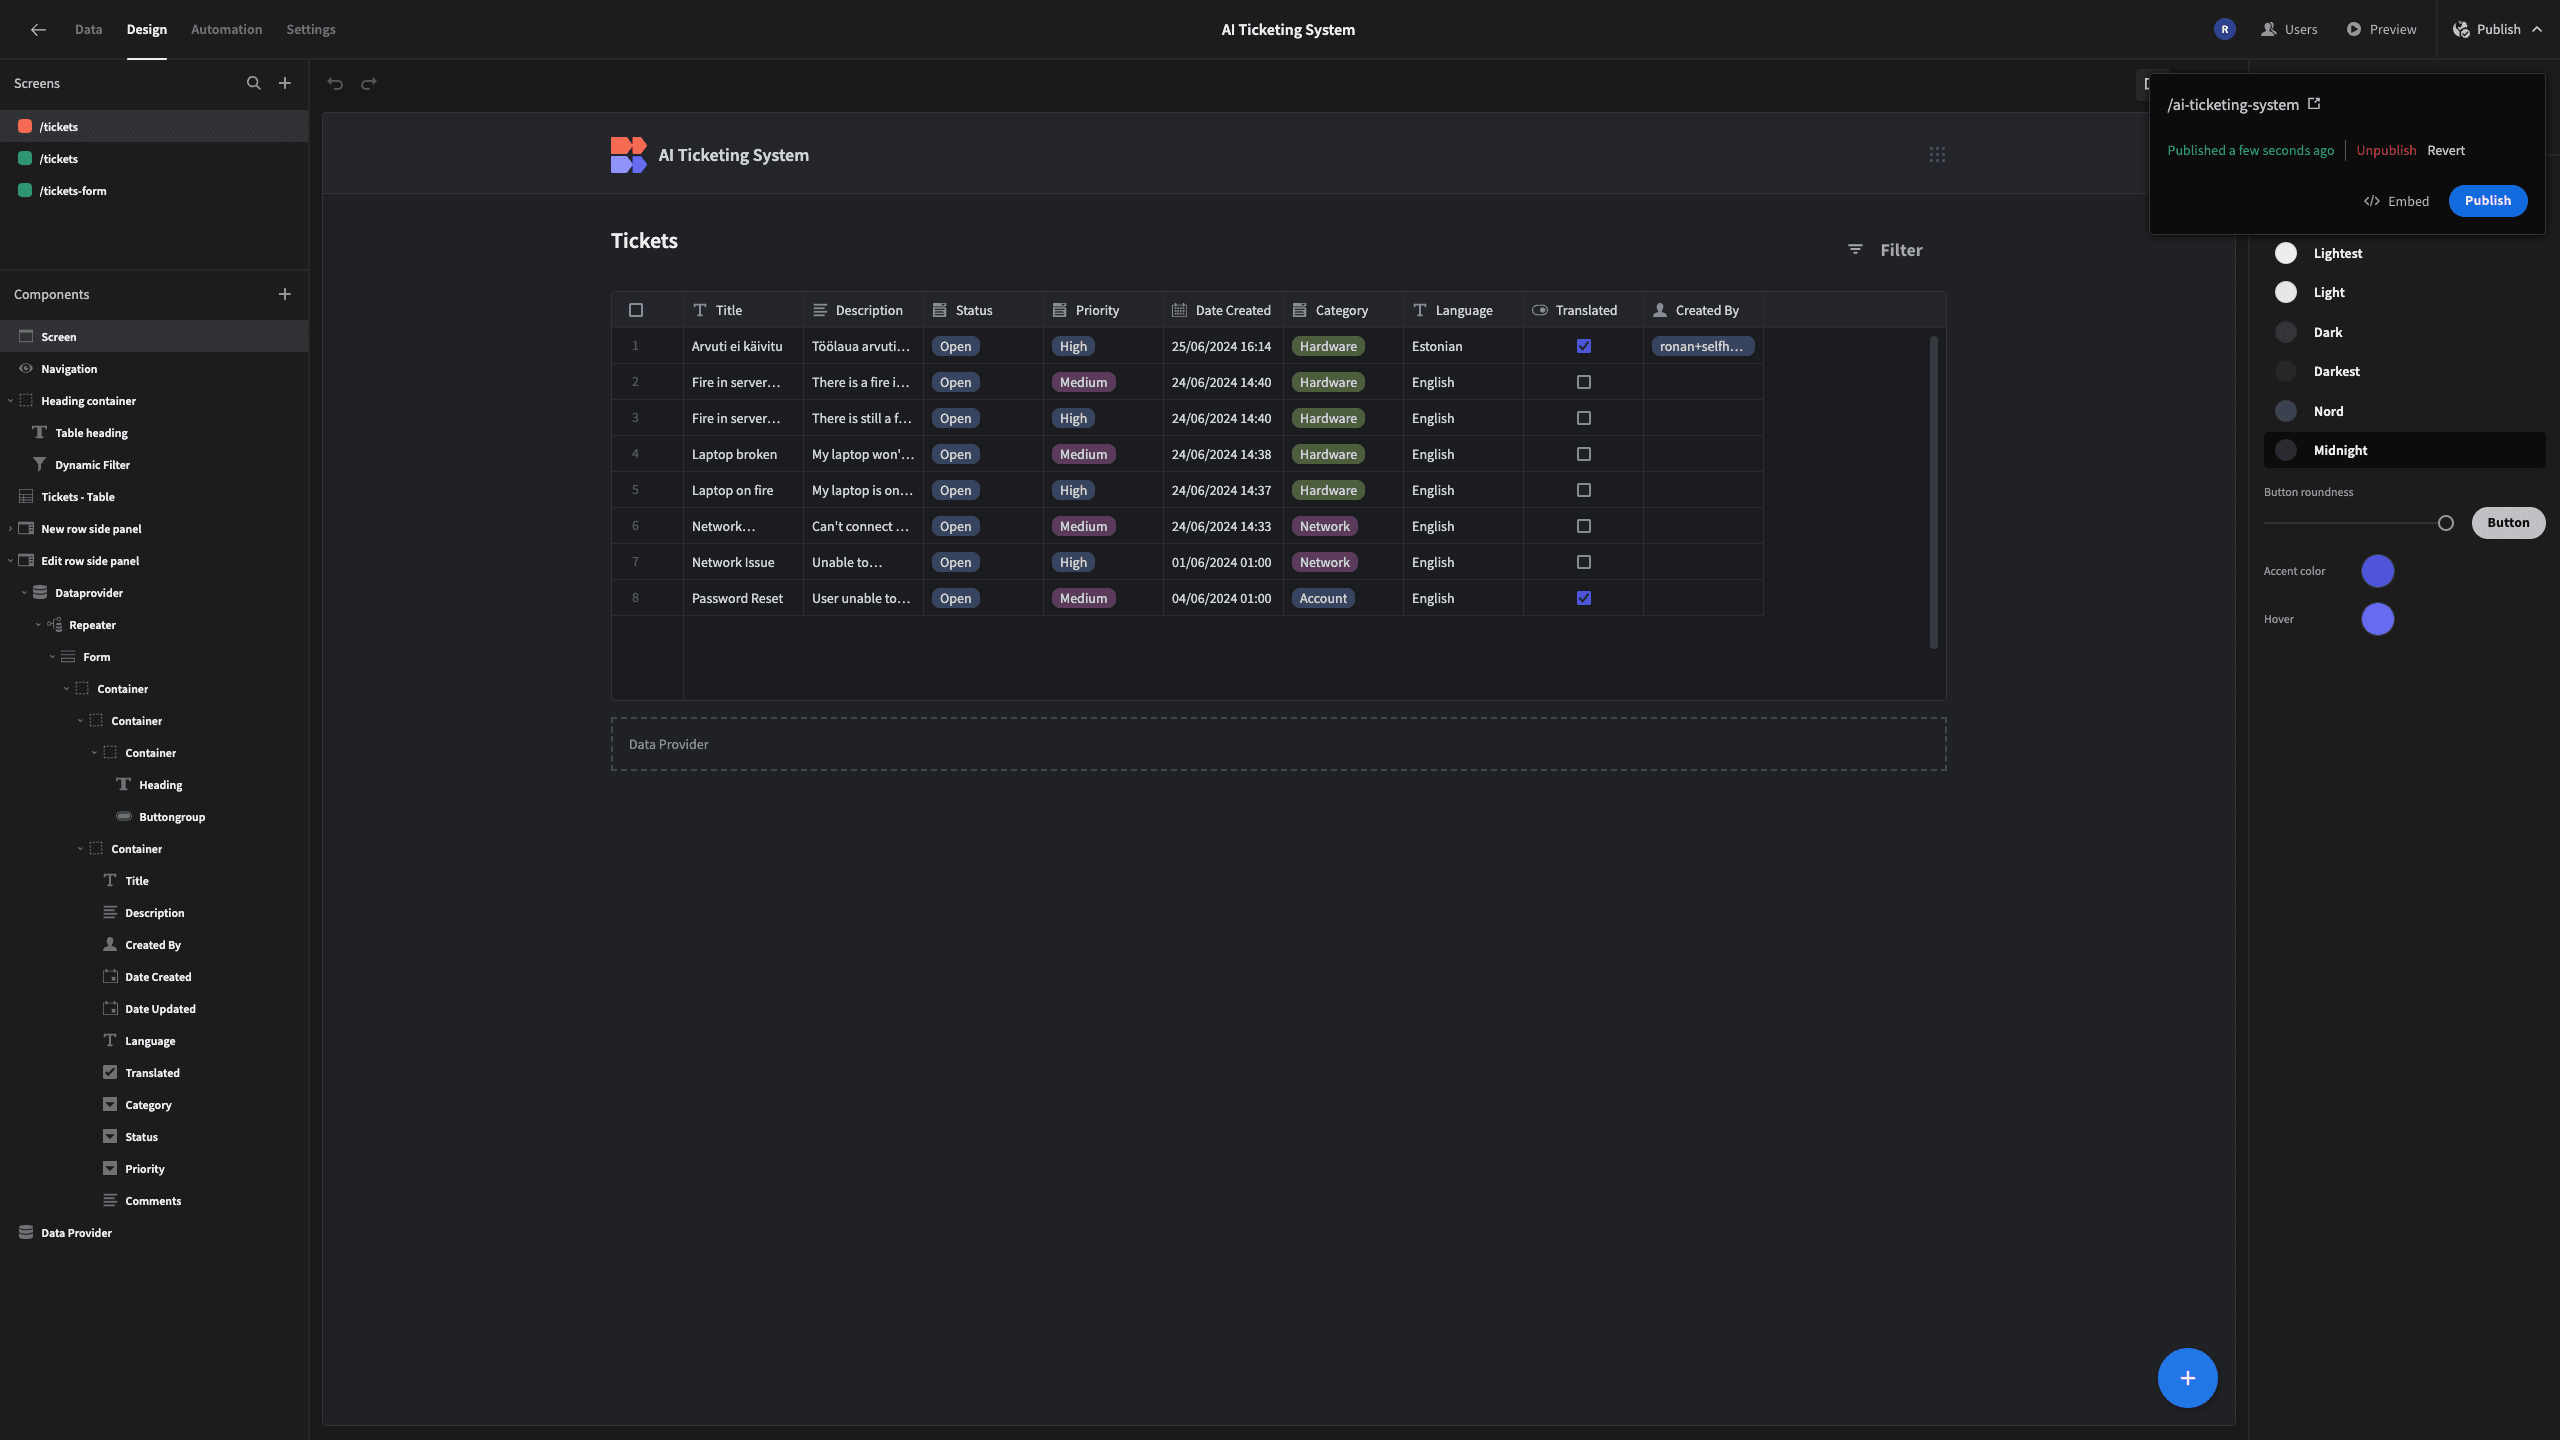The width and height of the screenshot is (2560, 1440).
Task: Click the Unpublish link
Action: point(2386,151)
